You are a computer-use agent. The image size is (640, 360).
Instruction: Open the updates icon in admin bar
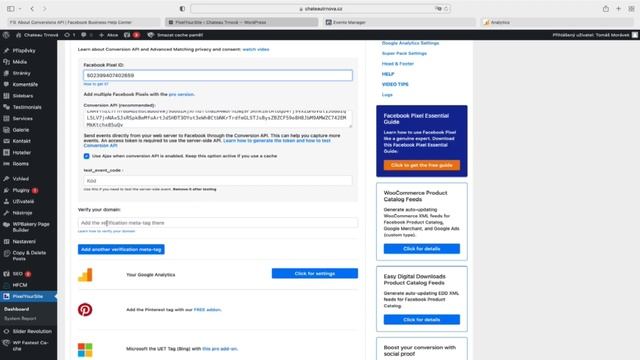click(70, 35)
